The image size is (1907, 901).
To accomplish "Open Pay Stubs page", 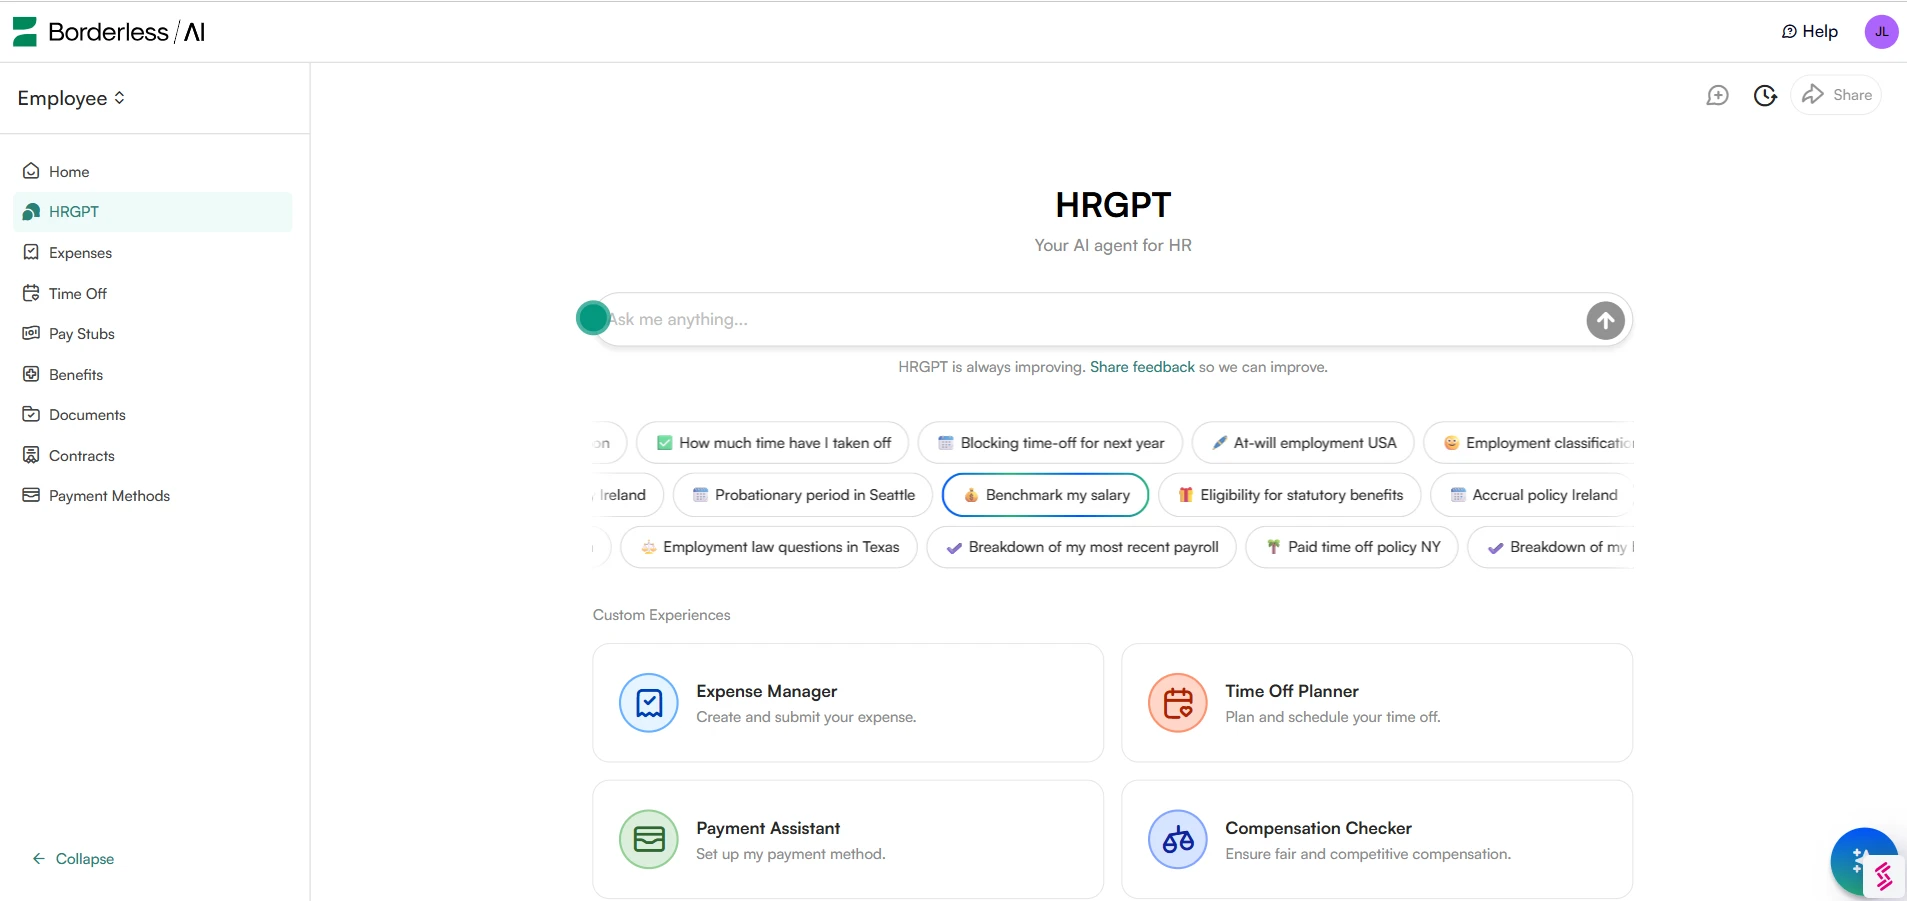I will coord(153,334).
